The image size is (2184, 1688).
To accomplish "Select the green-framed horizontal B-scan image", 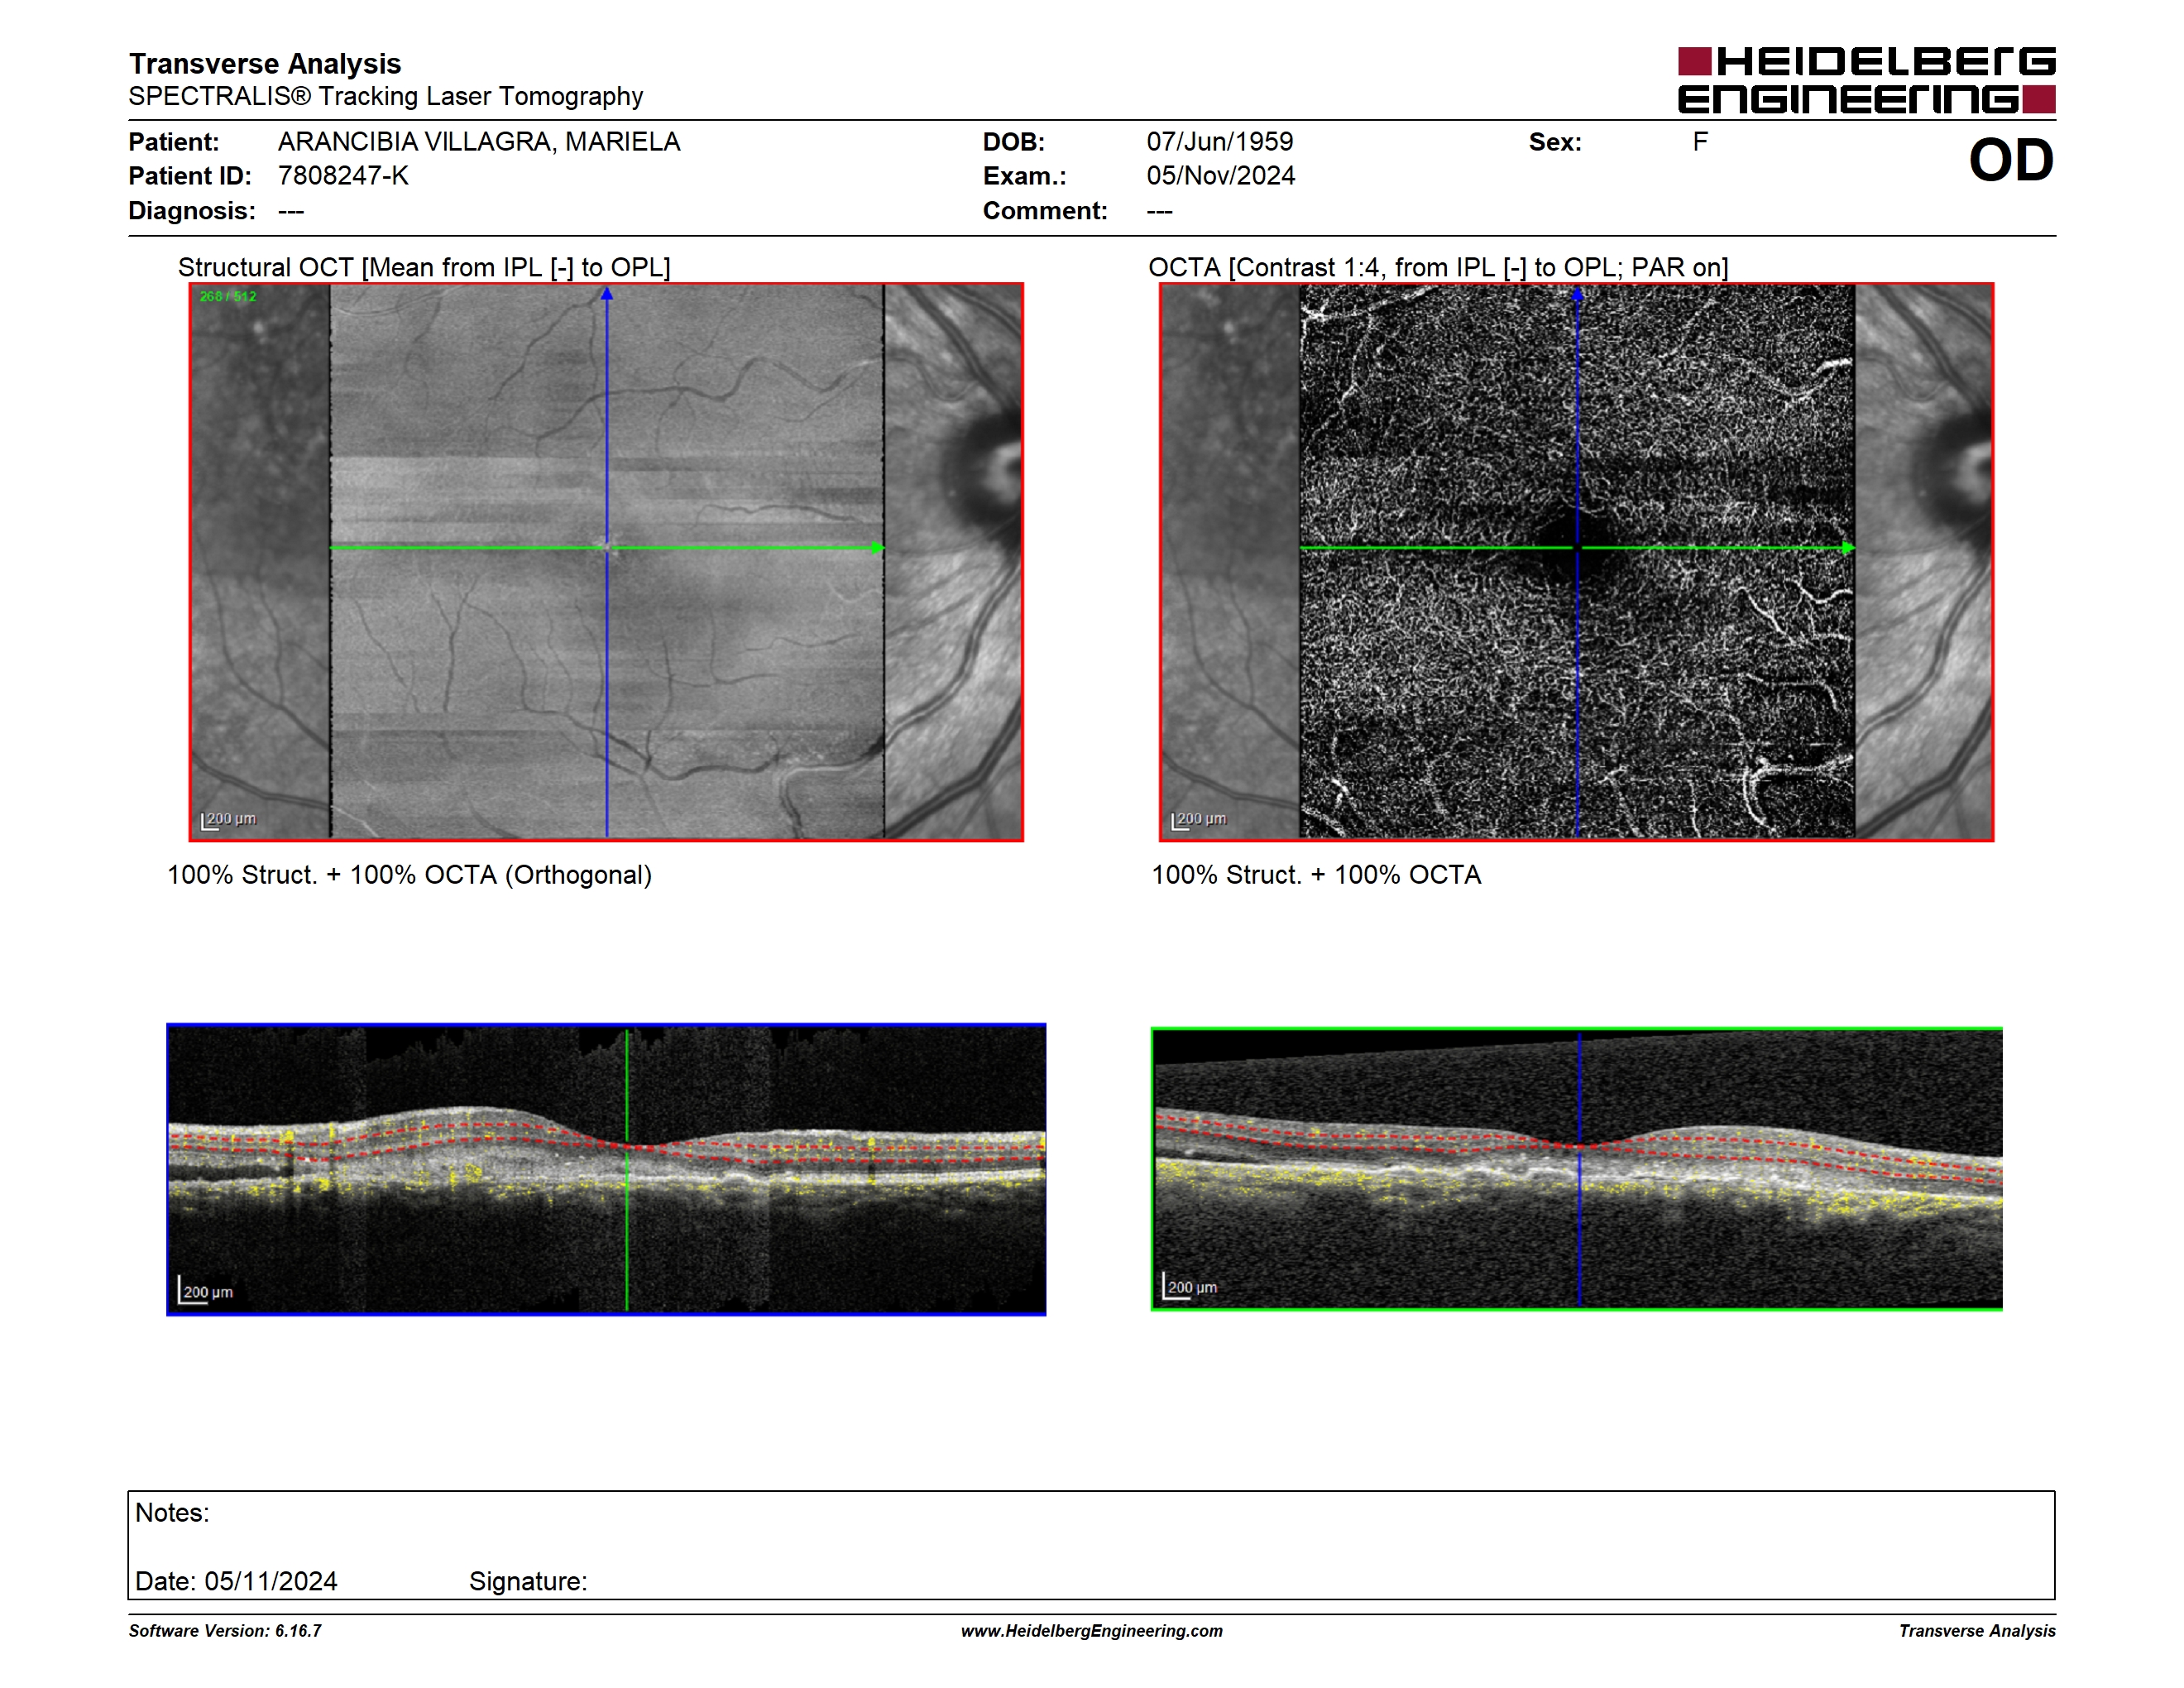I will [1577, 1169].
